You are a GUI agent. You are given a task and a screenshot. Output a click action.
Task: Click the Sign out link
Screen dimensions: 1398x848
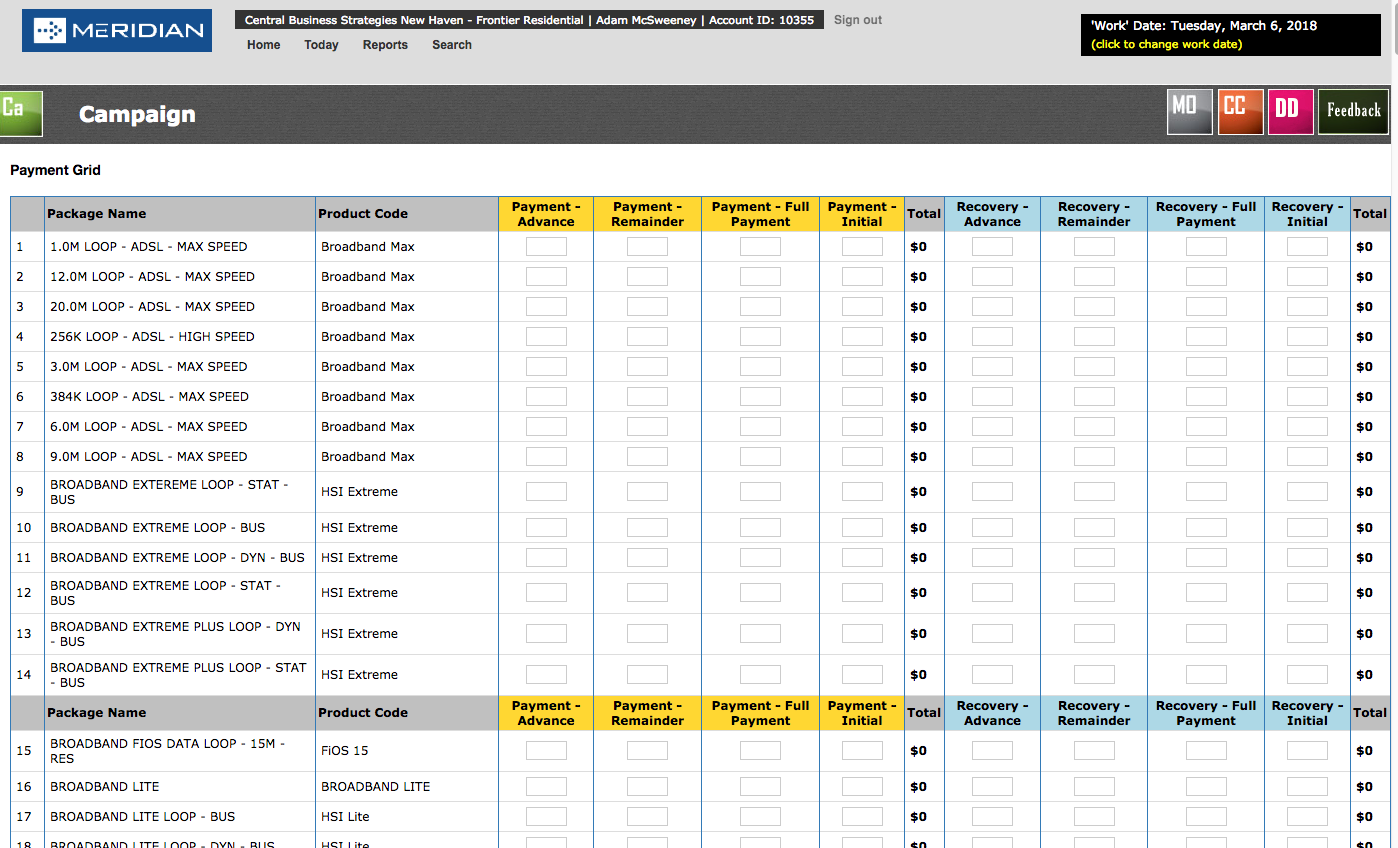click(x=858, y=20)
